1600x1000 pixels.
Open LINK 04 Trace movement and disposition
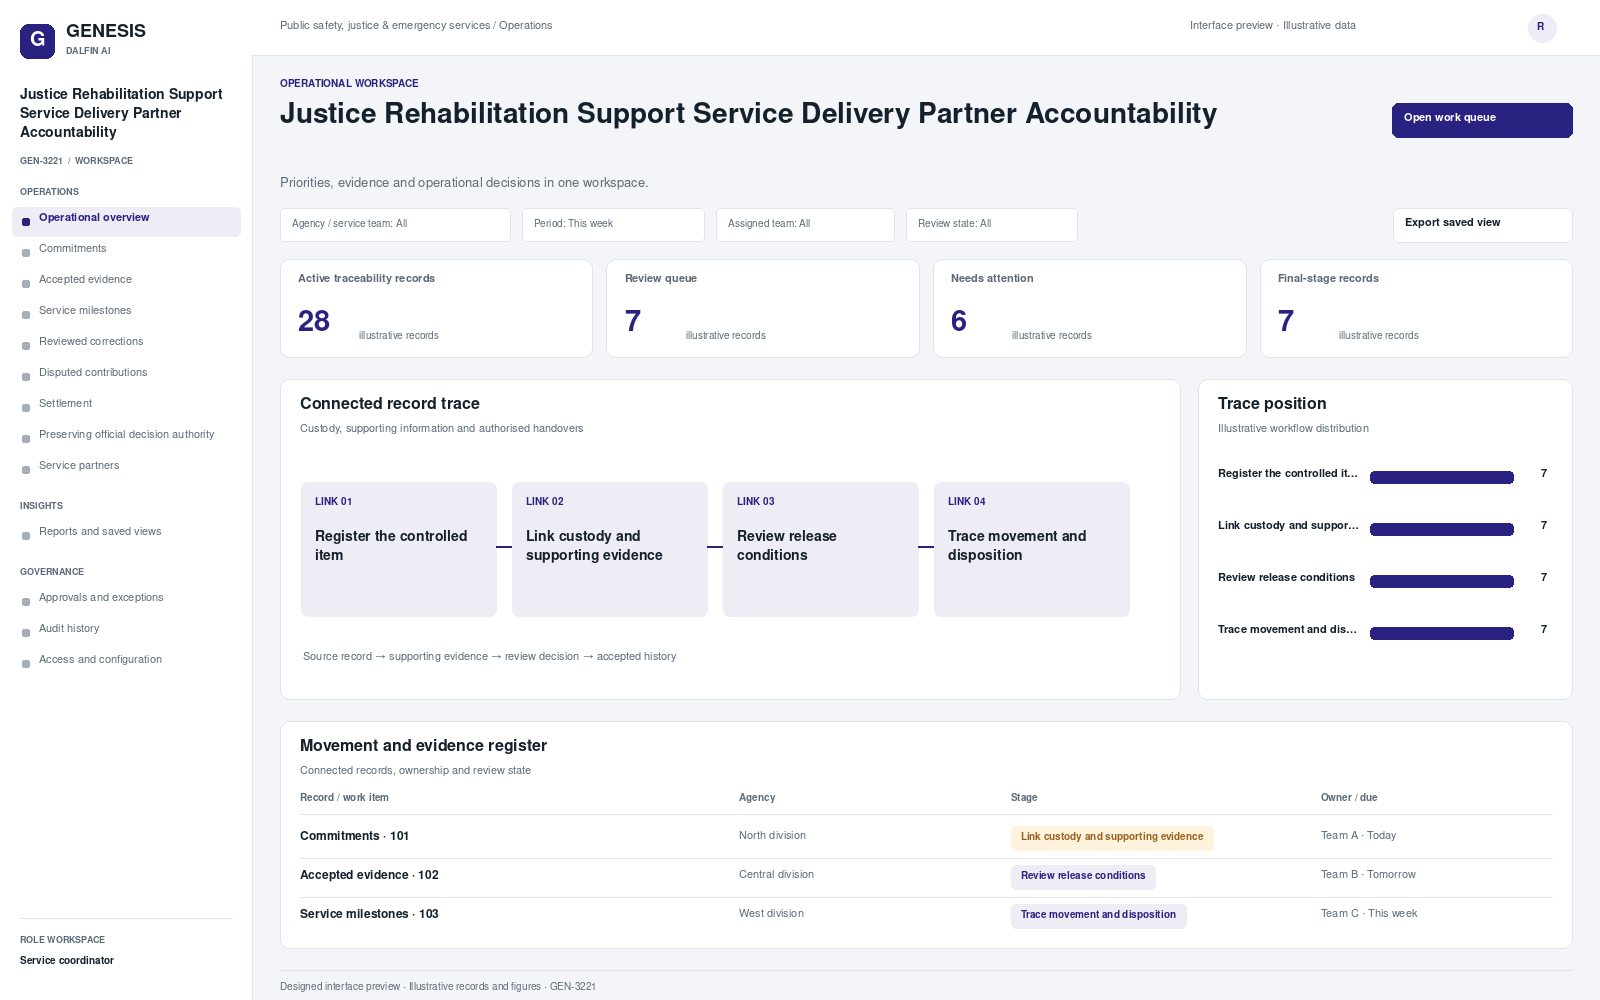(x=1031, y=549)
